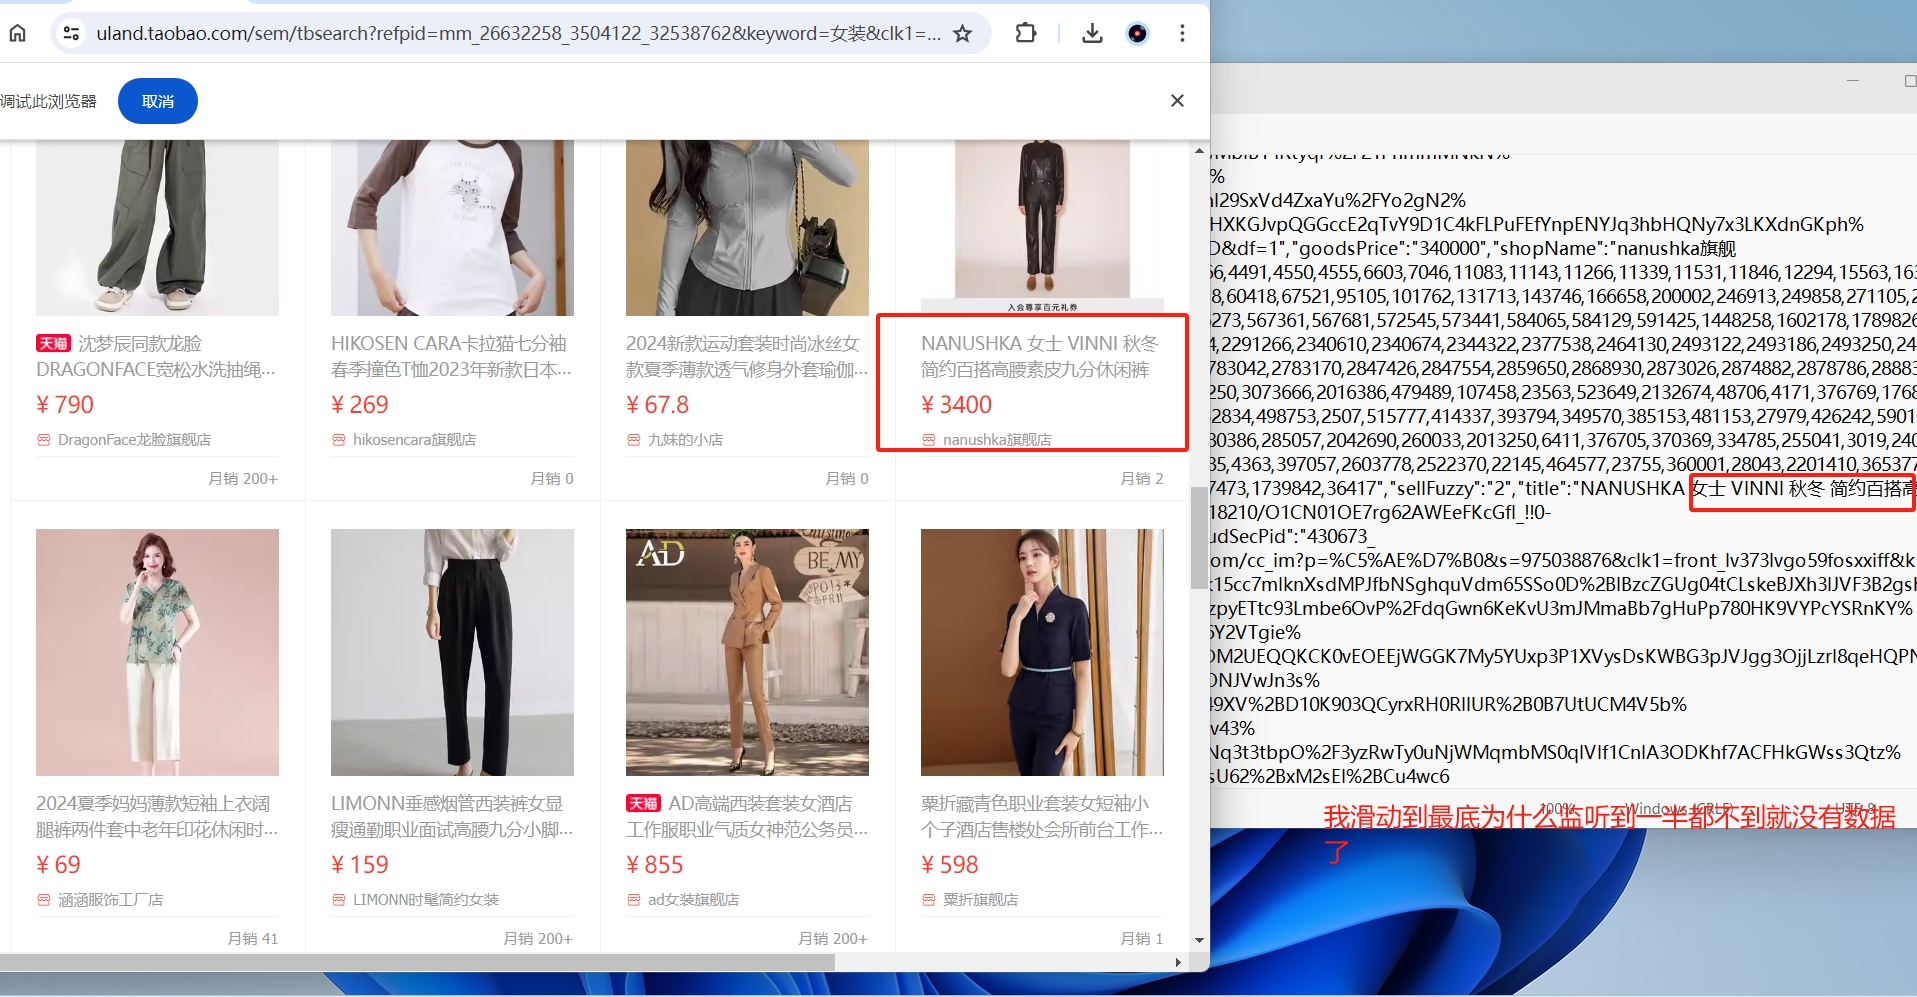Open the DragonFace龙脸旗舰店 shop link
The height and width of the screenshot is (997, 1917).
pos(134,439)
